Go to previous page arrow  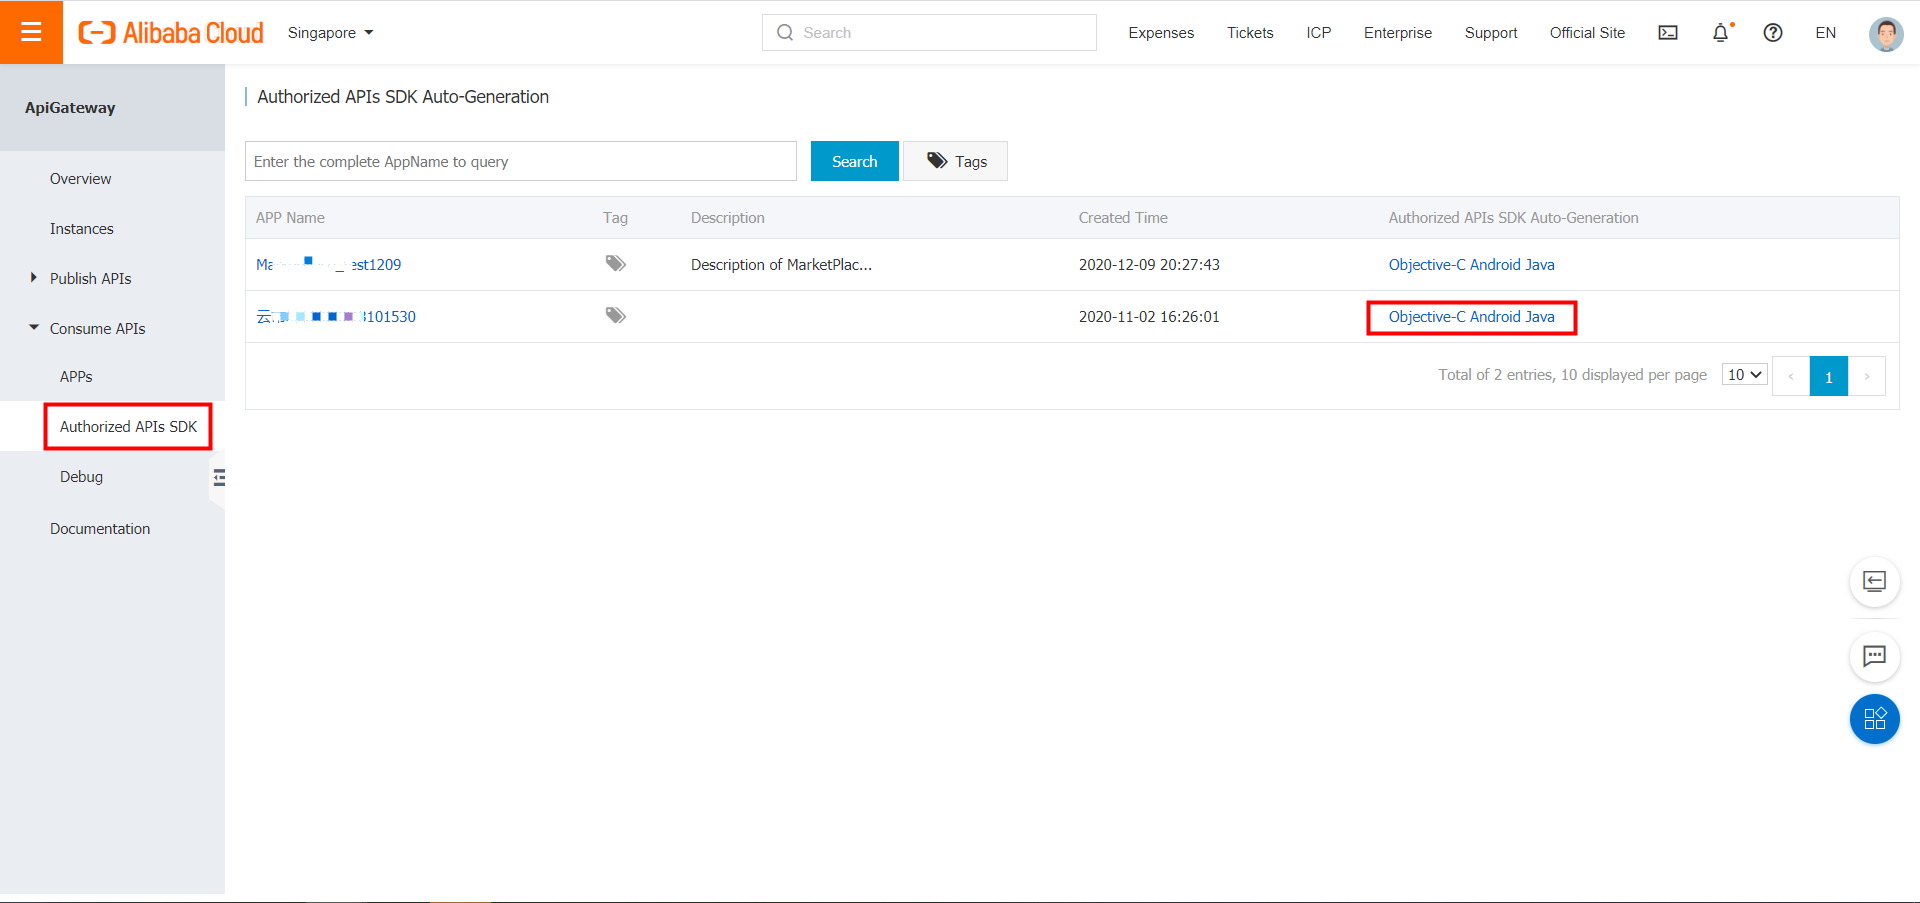point(1791,376)
